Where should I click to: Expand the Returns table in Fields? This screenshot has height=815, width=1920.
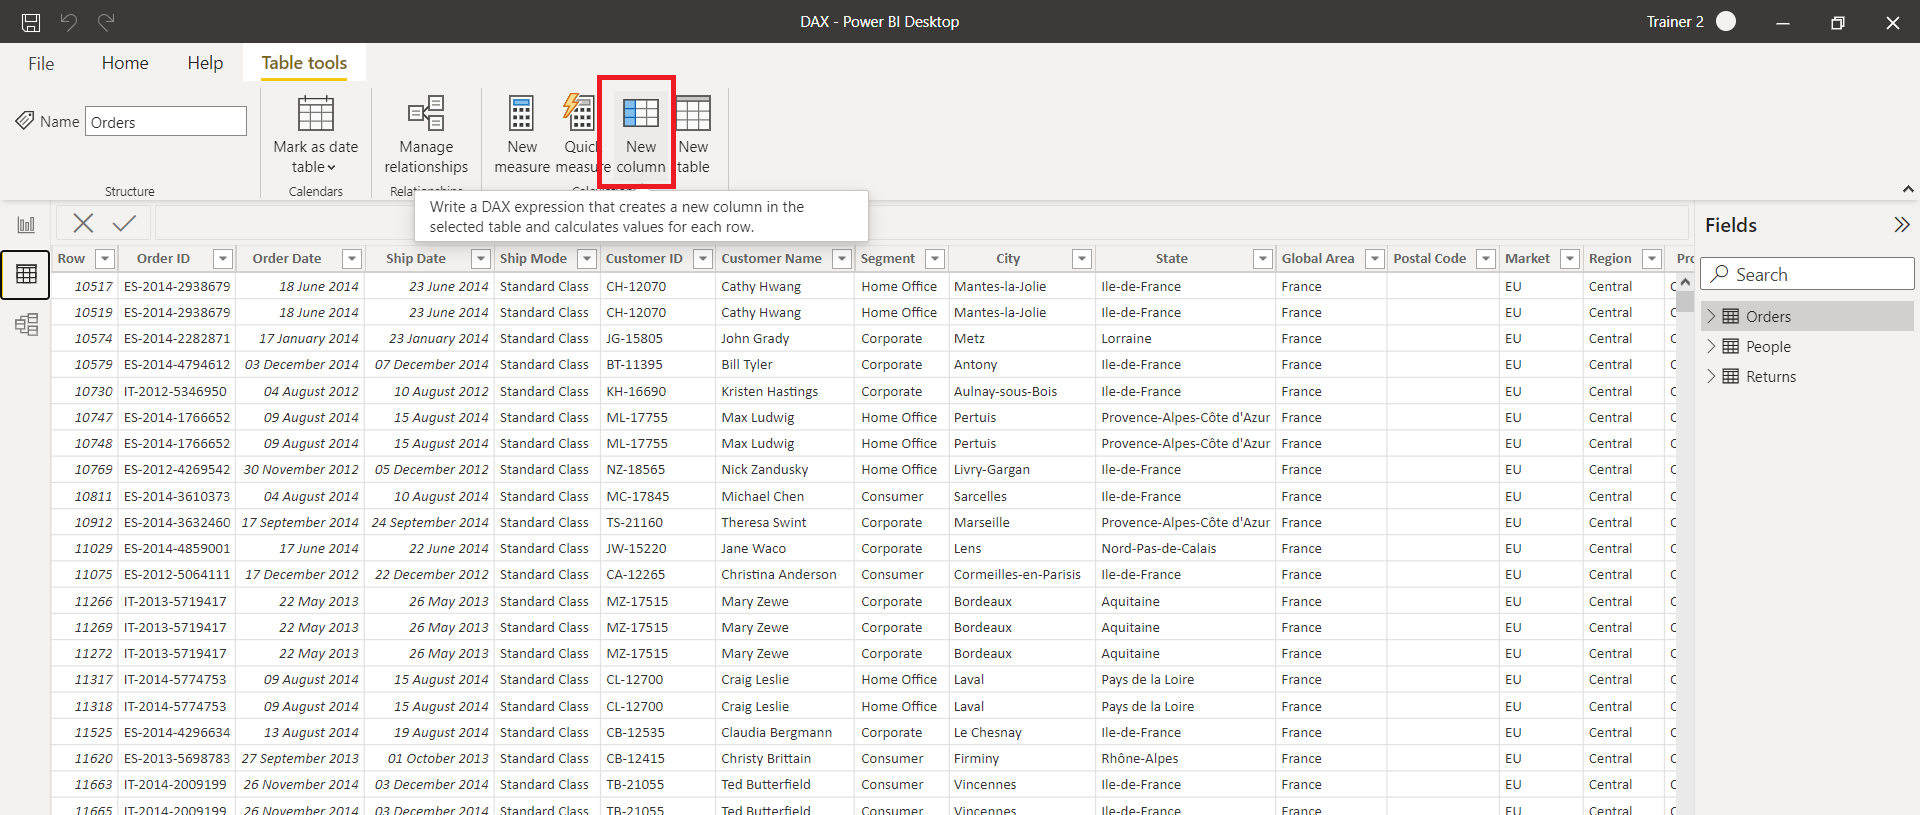(1711, 376)
